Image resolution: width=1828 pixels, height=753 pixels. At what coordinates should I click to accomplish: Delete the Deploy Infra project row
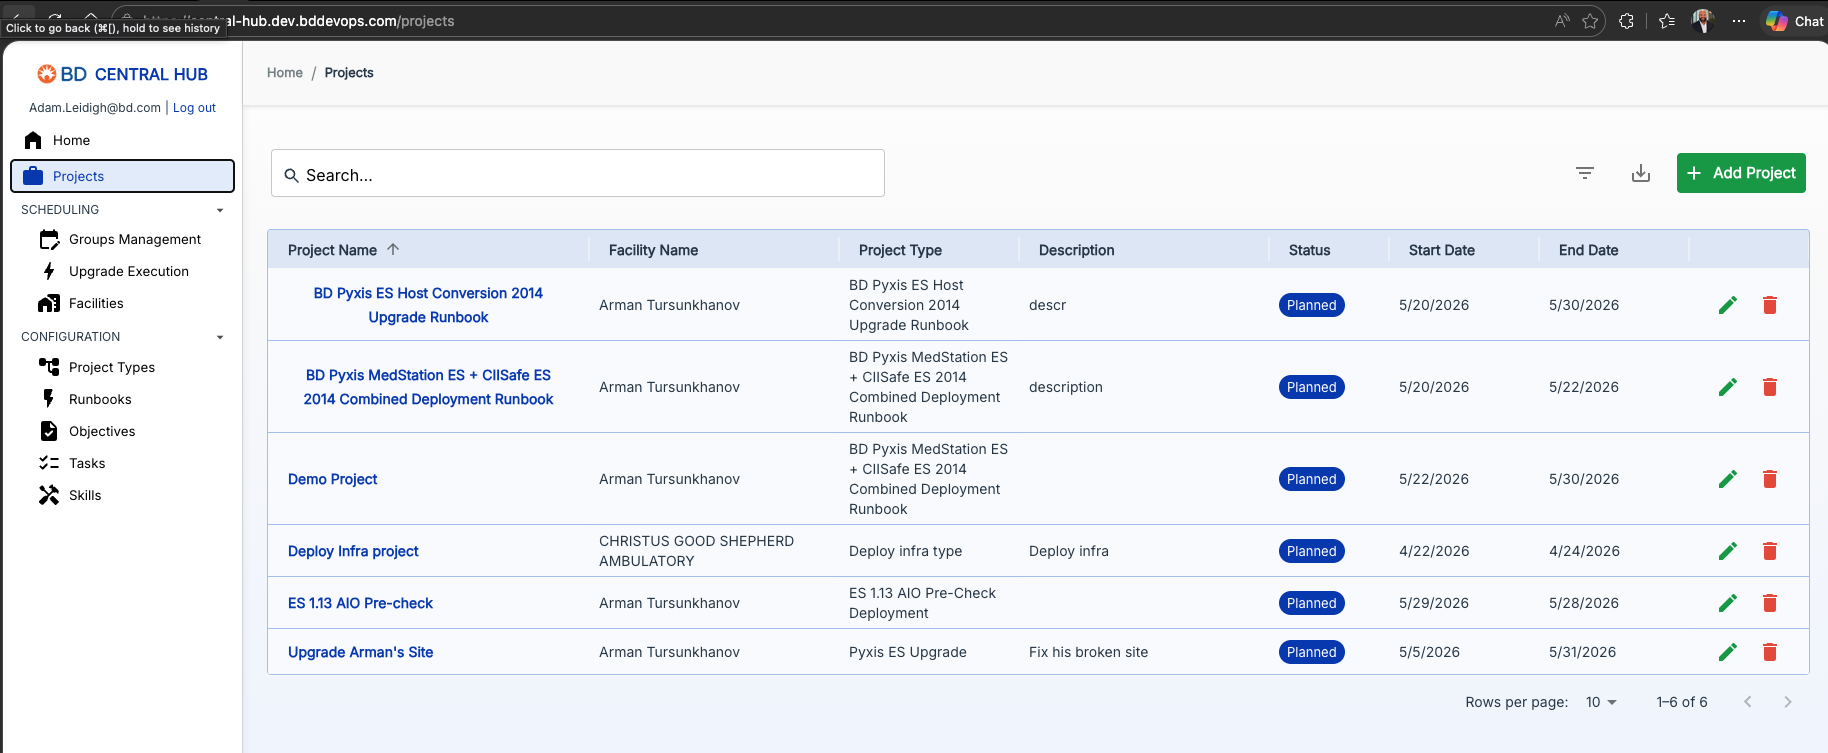click(x=1770, y=551)
